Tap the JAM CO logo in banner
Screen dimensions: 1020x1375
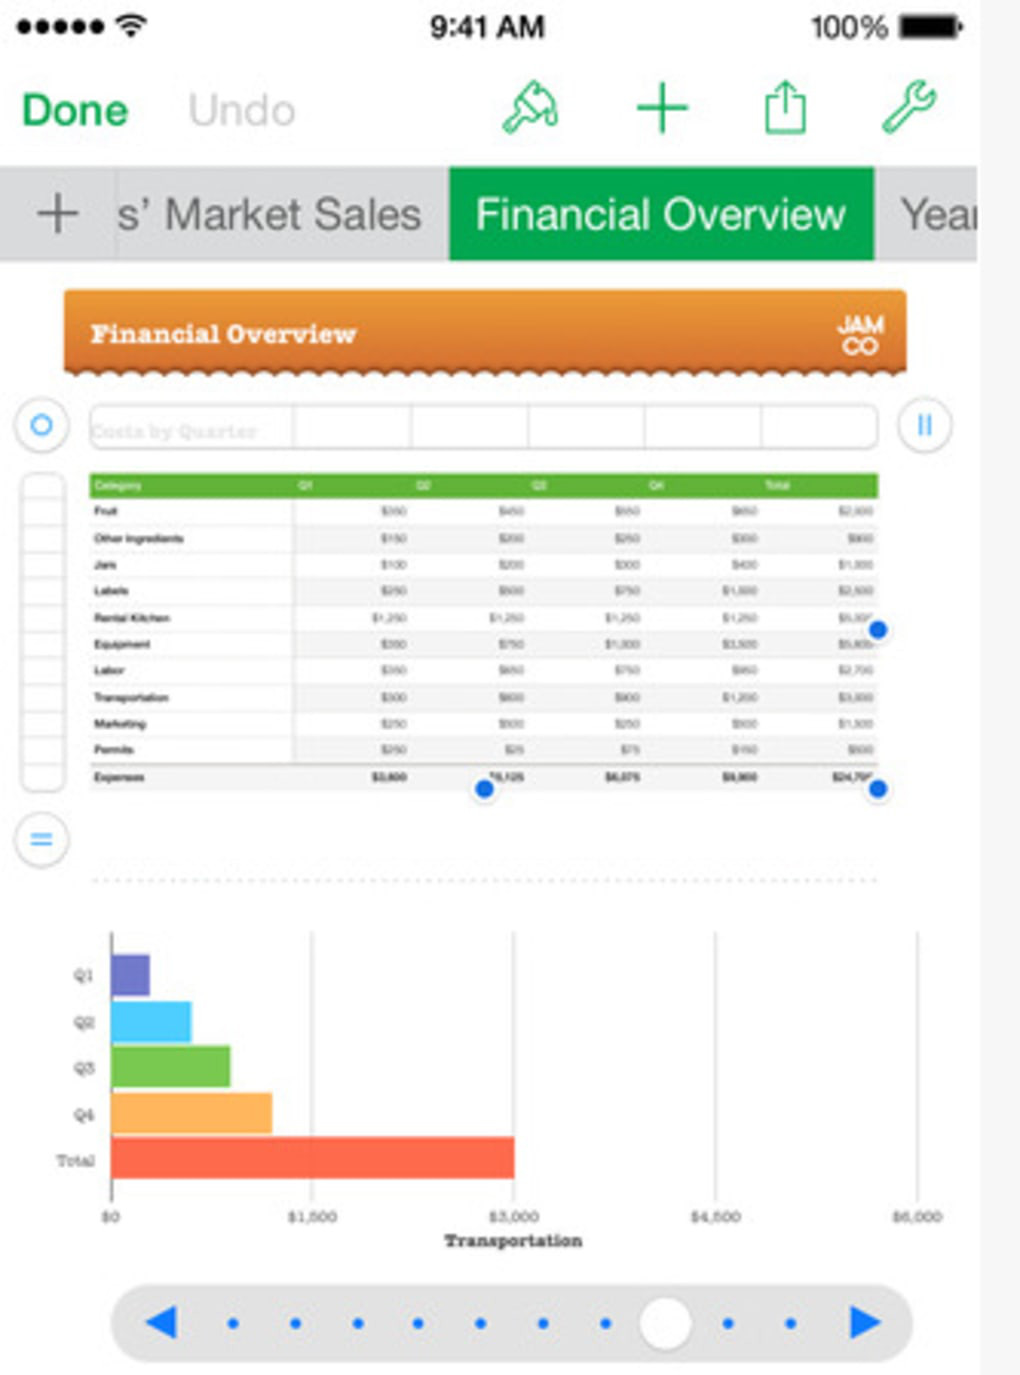pos(860,335)
